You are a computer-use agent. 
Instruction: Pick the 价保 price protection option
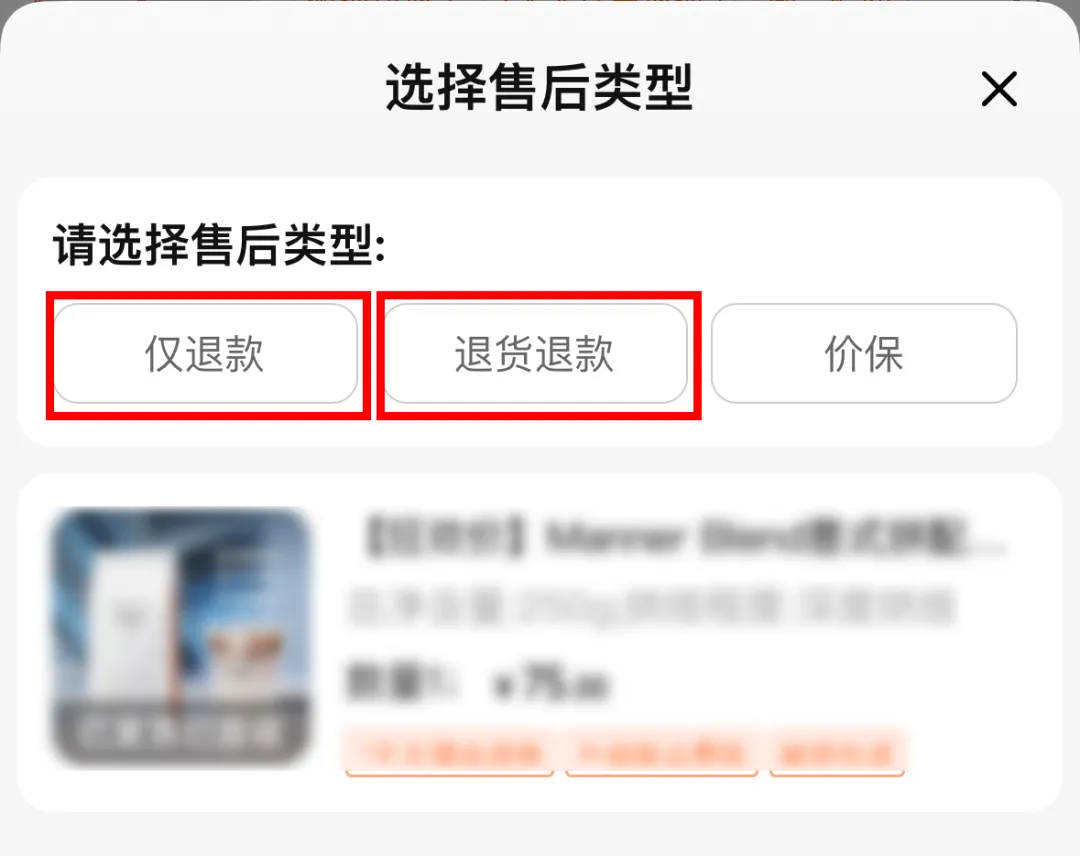[x=864, y=353]
